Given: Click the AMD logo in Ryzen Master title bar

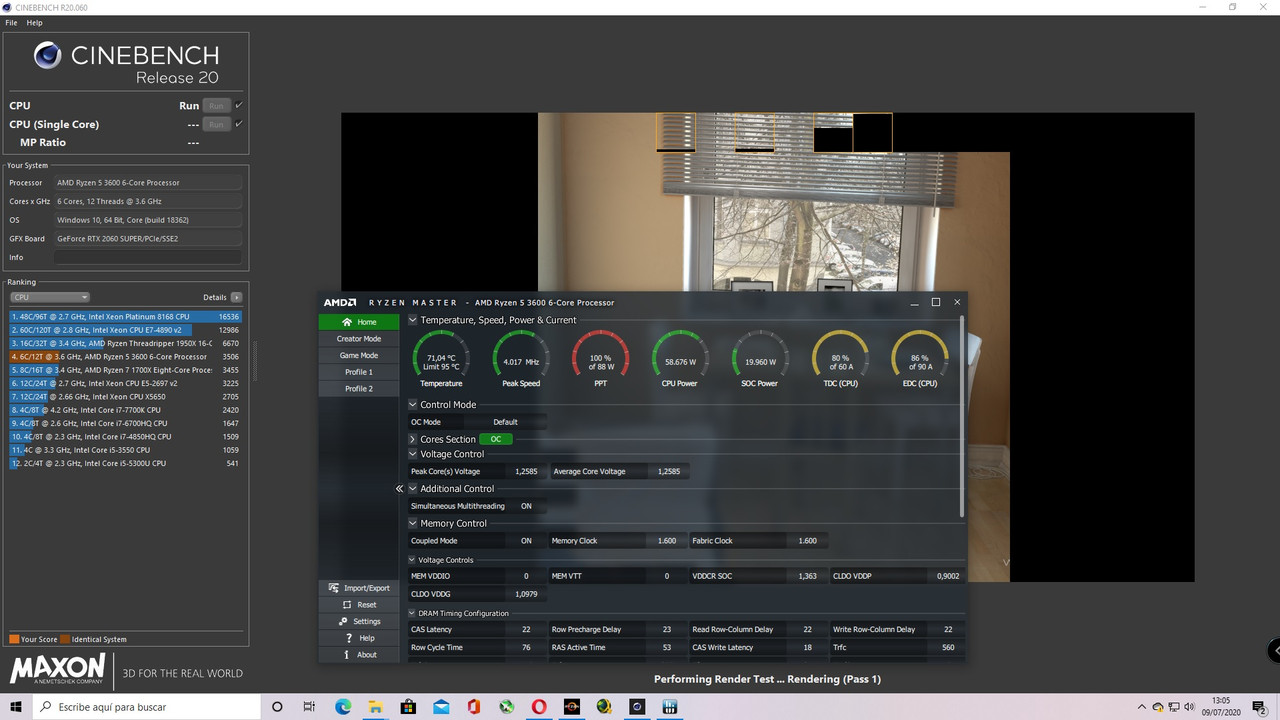Looking at the screenshot, I should (341, 302).
